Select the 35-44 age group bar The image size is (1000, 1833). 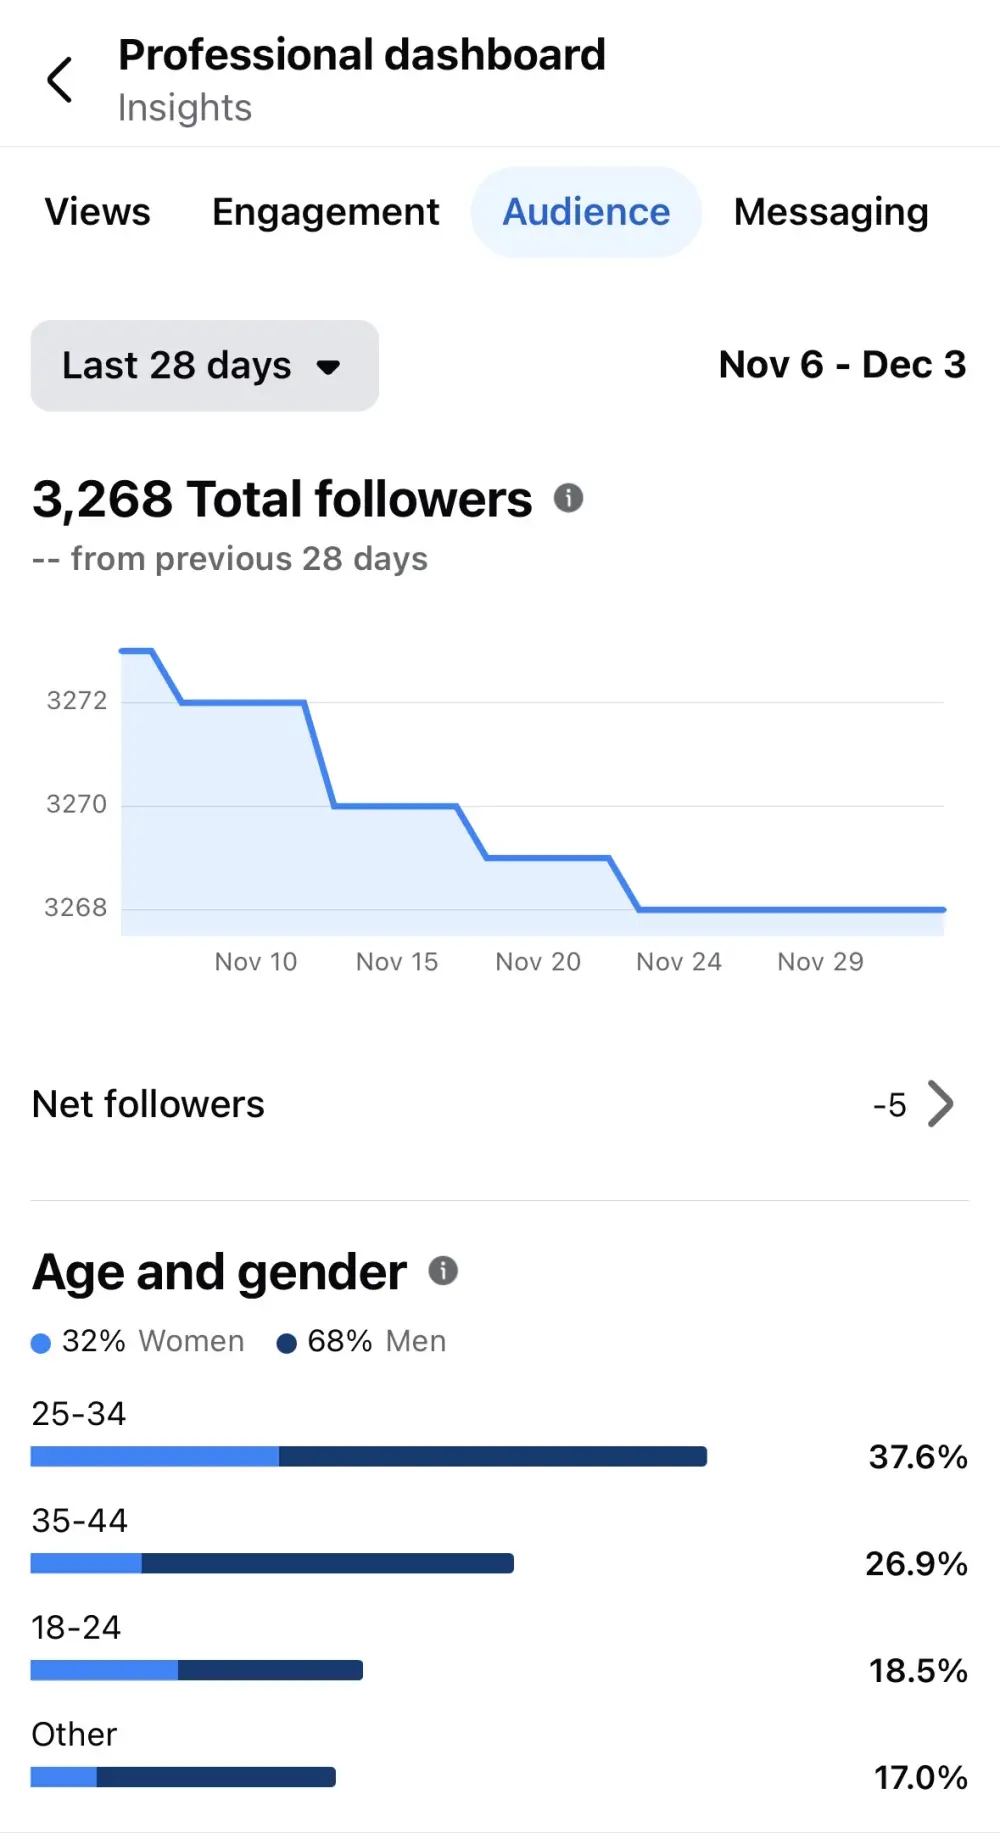tap(272, 1563)
